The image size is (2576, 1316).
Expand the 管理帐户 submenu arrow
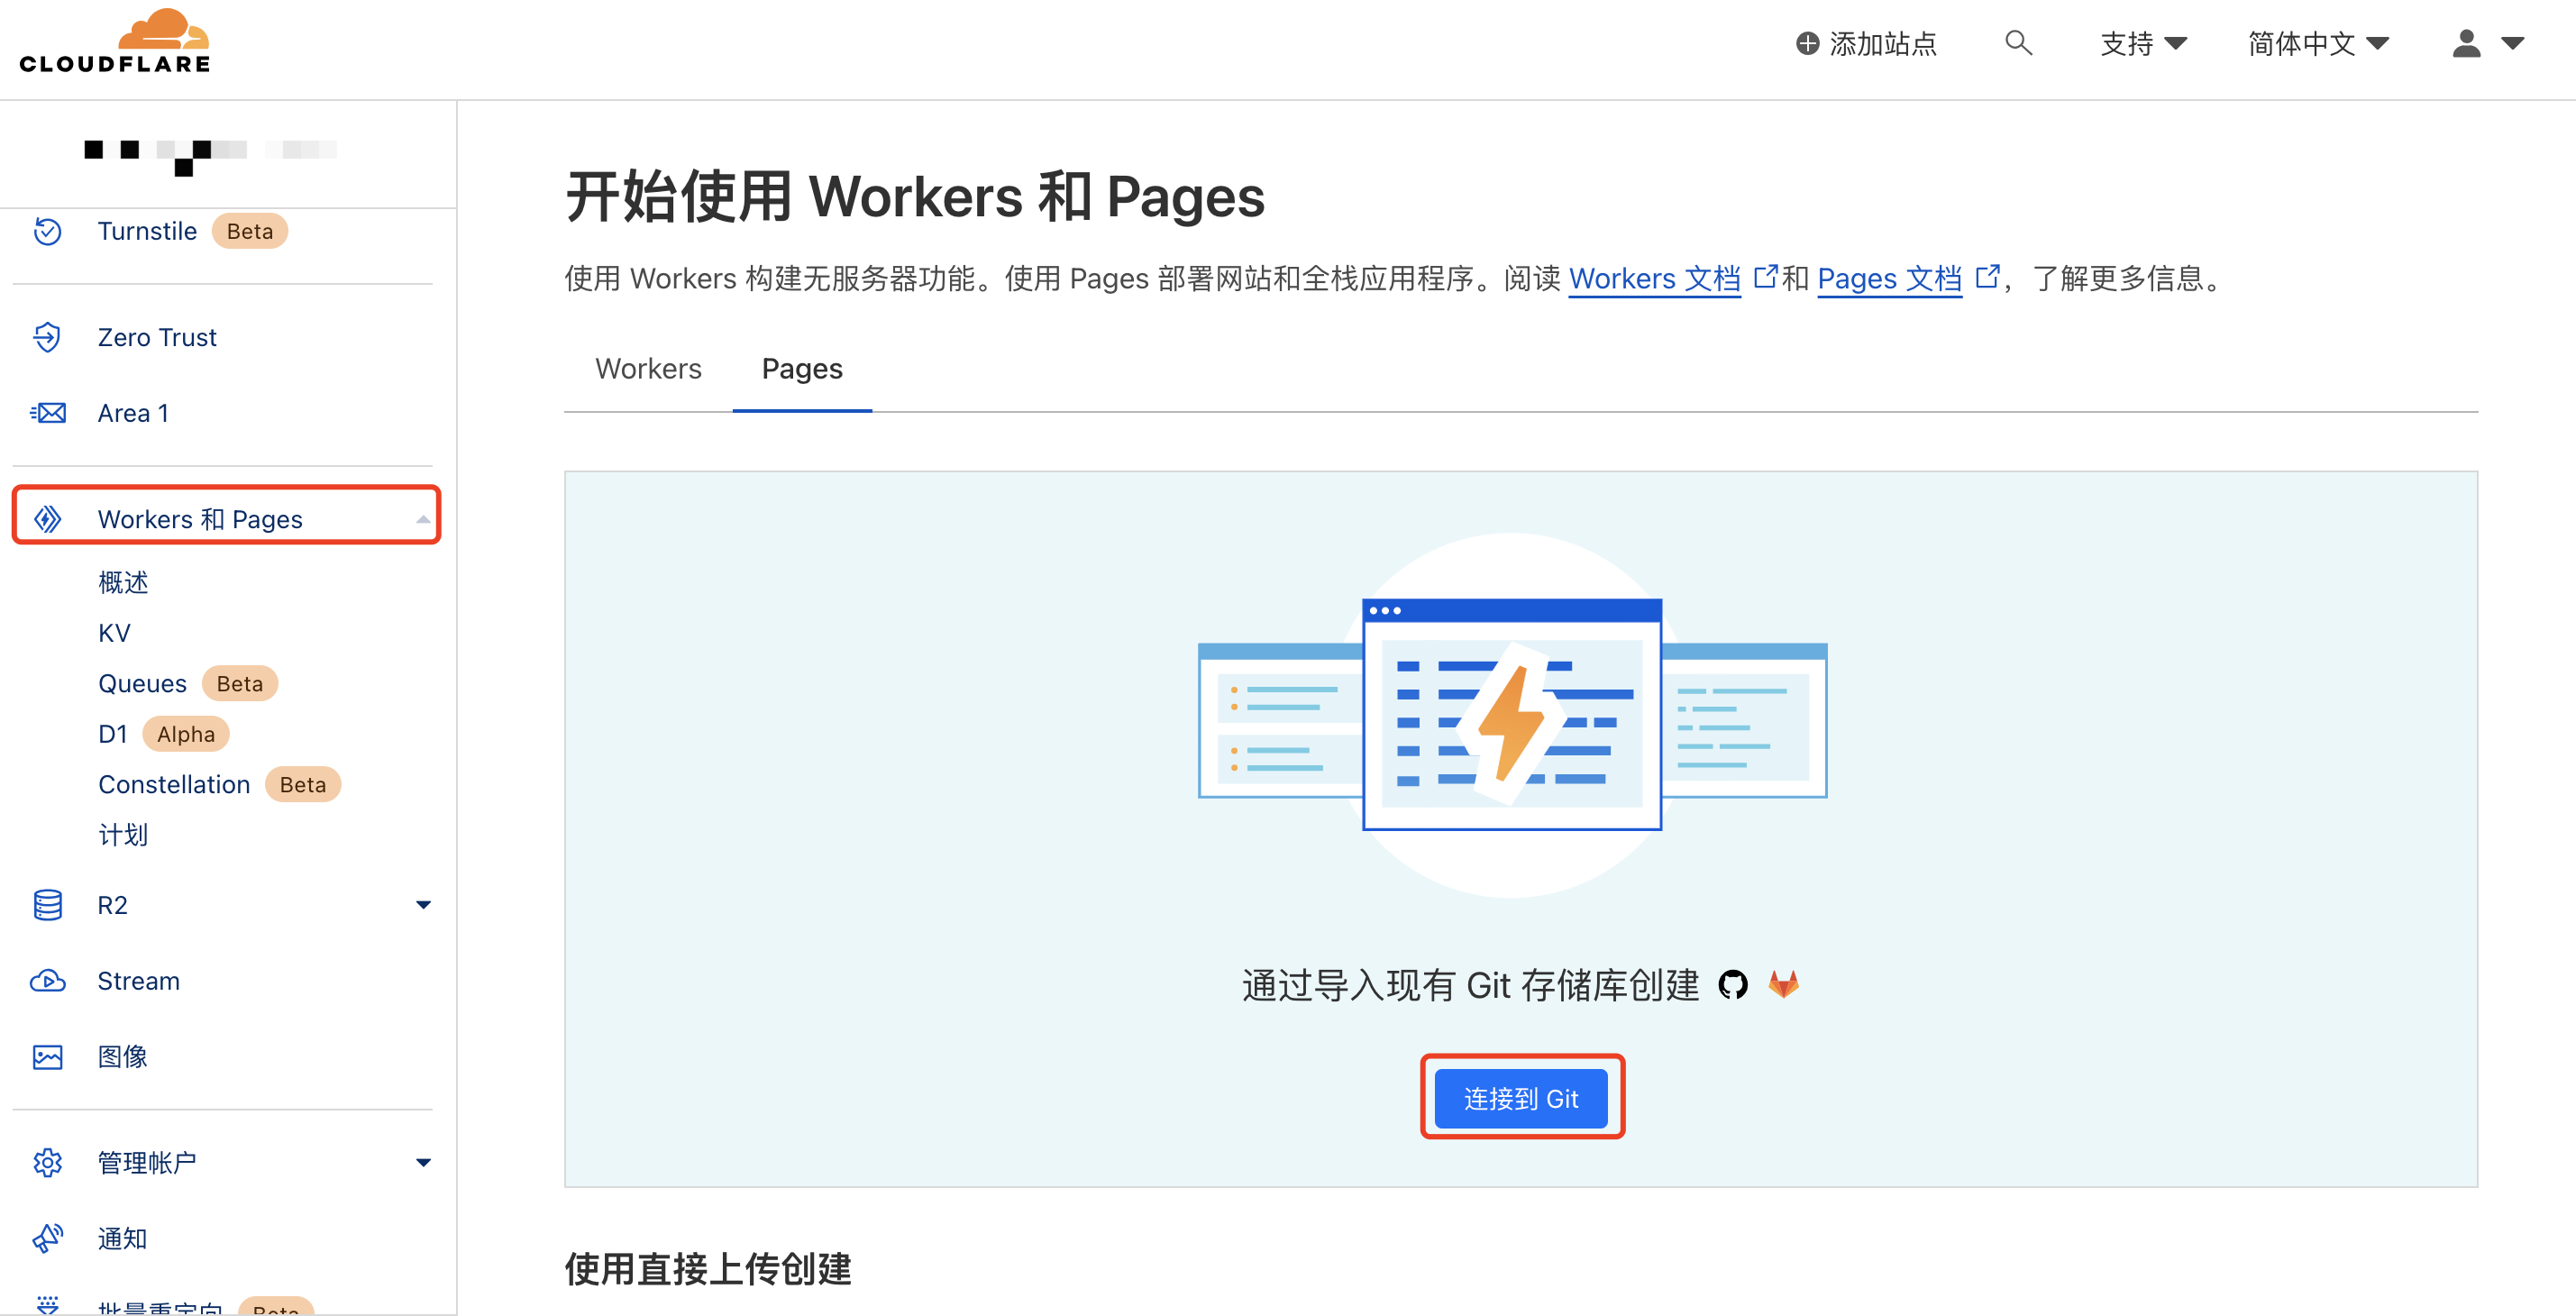pyautogui.click(x=423, y=1162)
